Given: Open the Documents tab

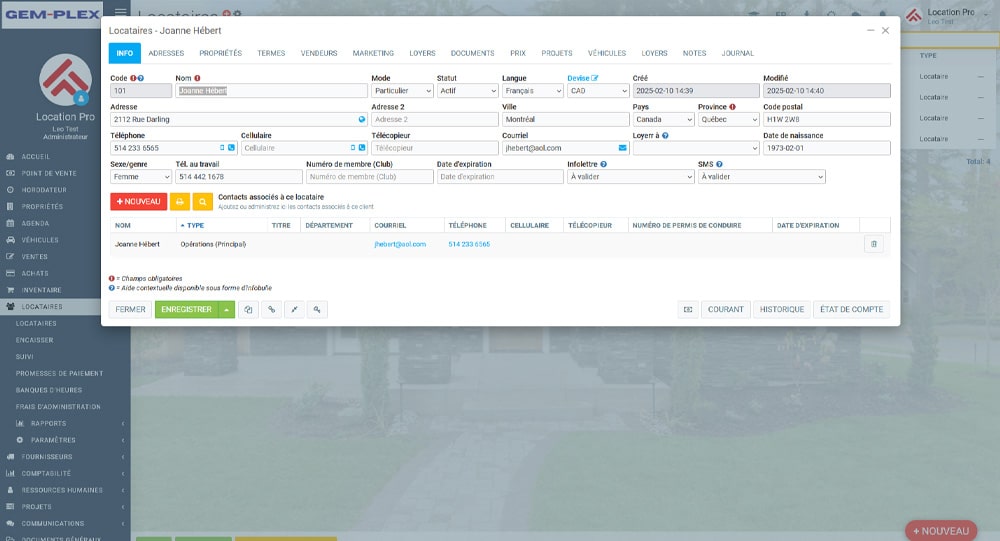Looking at the screenshot, I should coord(472,53).
